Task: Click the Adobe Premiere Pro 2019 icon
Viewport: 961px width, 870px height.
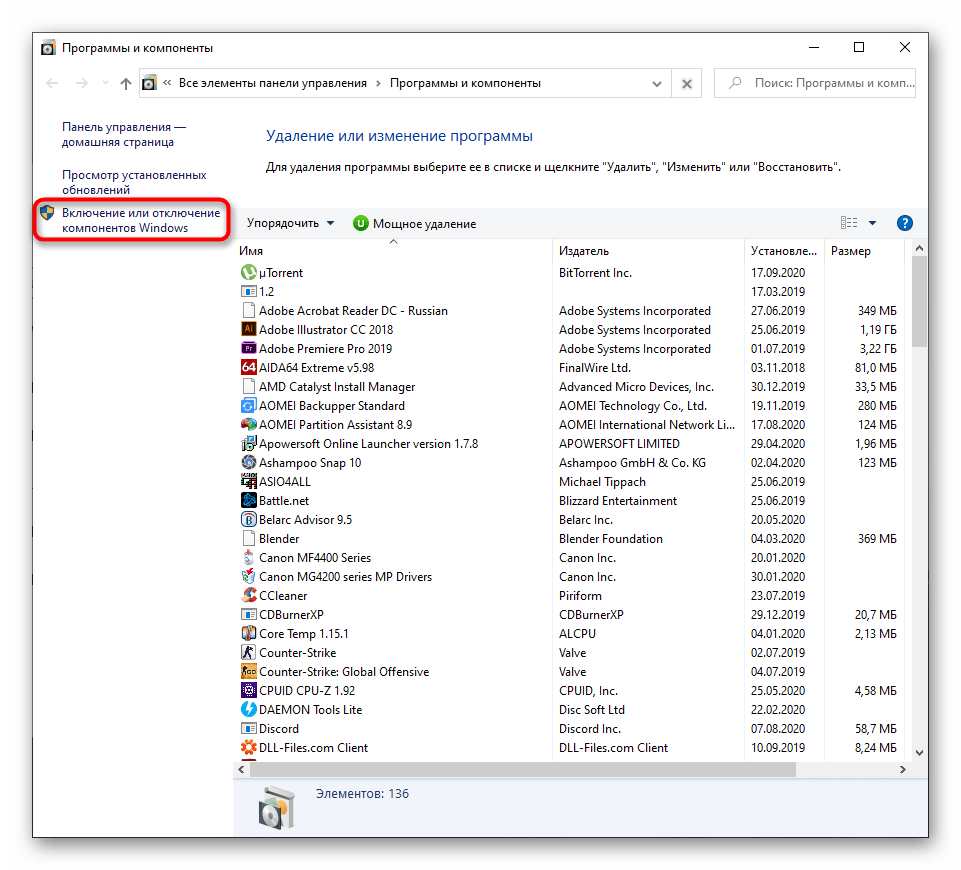Action: pos(249,349)
